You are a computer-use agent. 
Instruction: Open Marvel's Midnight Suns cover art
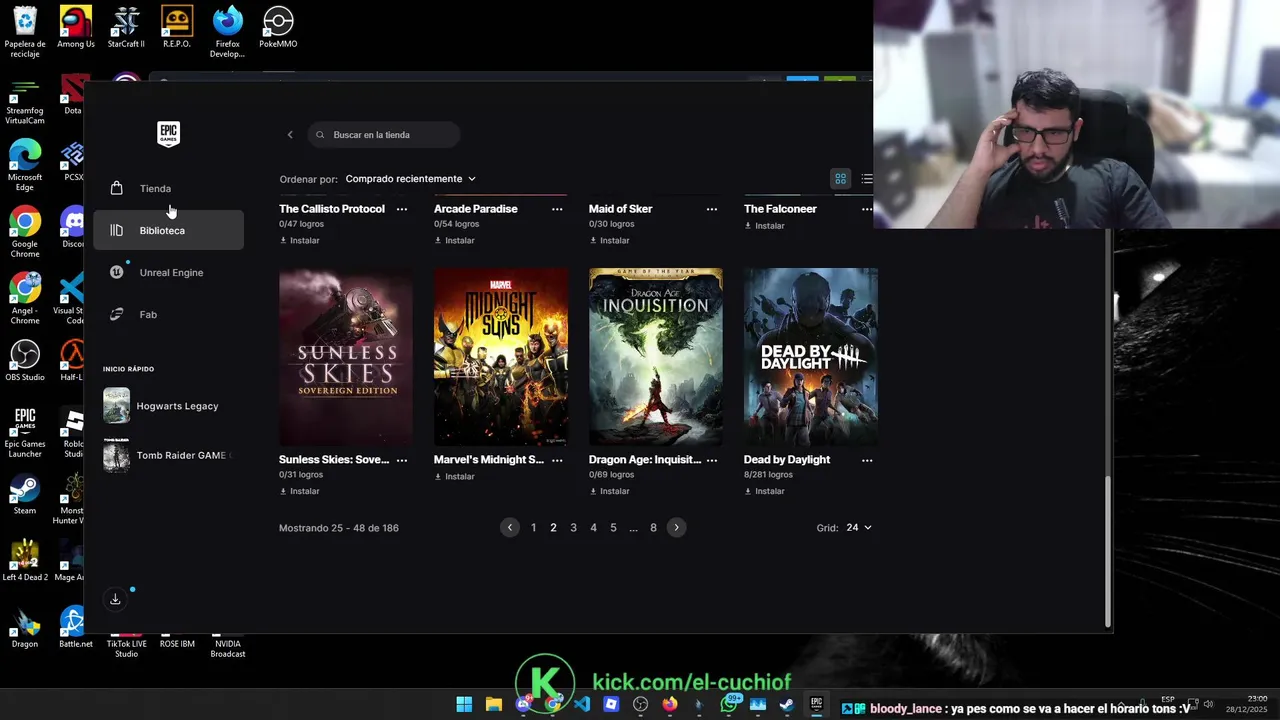(501, 356)
